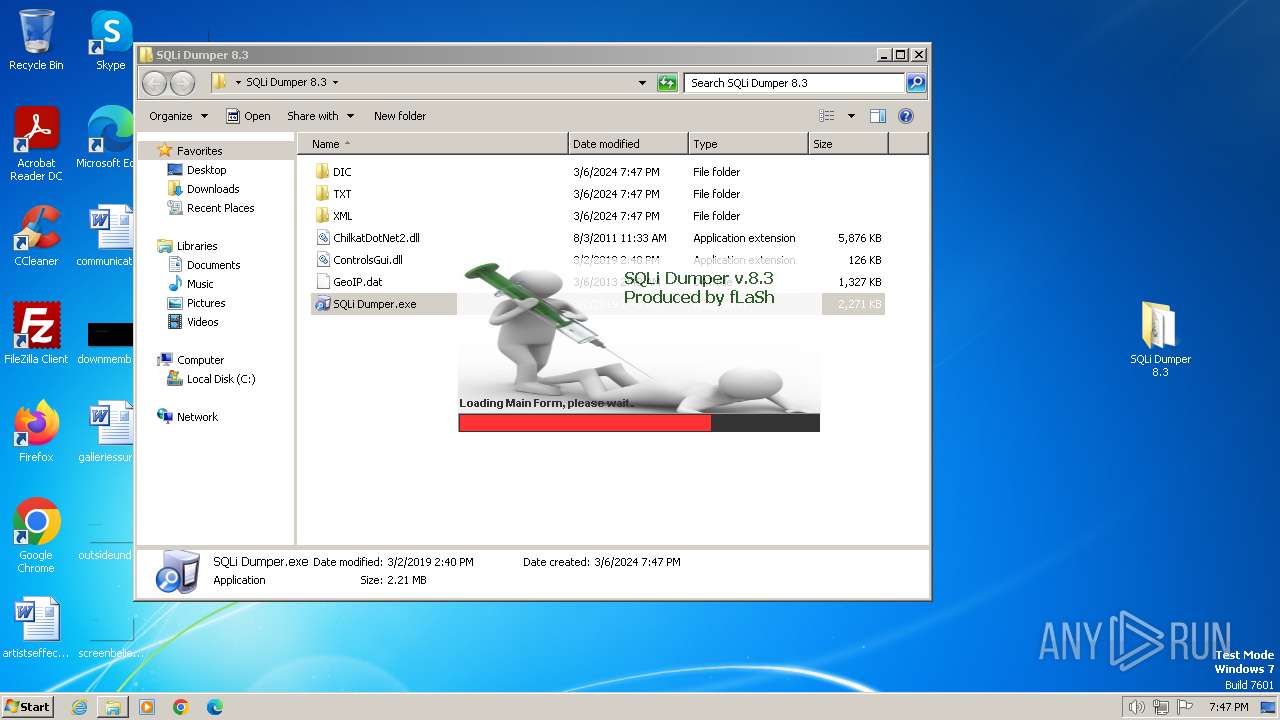Open Downloads in the navigation pane
This screenshot has width=1280, height=720.
coord(213,189)
